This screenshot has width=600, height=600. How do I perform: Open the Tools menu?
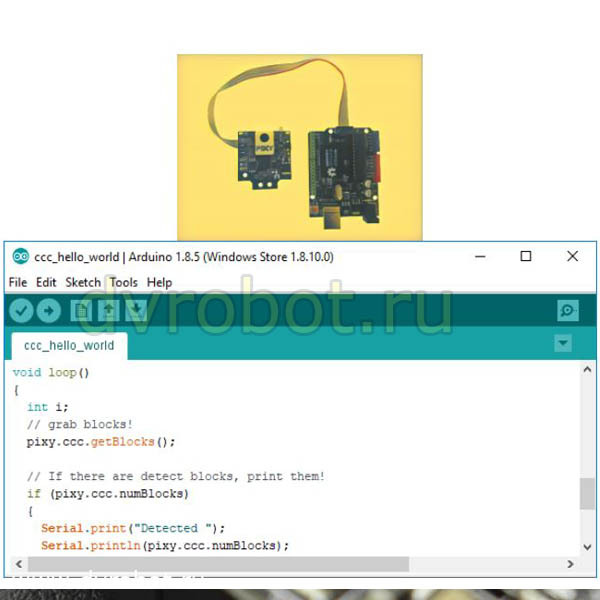pos(124,282)
